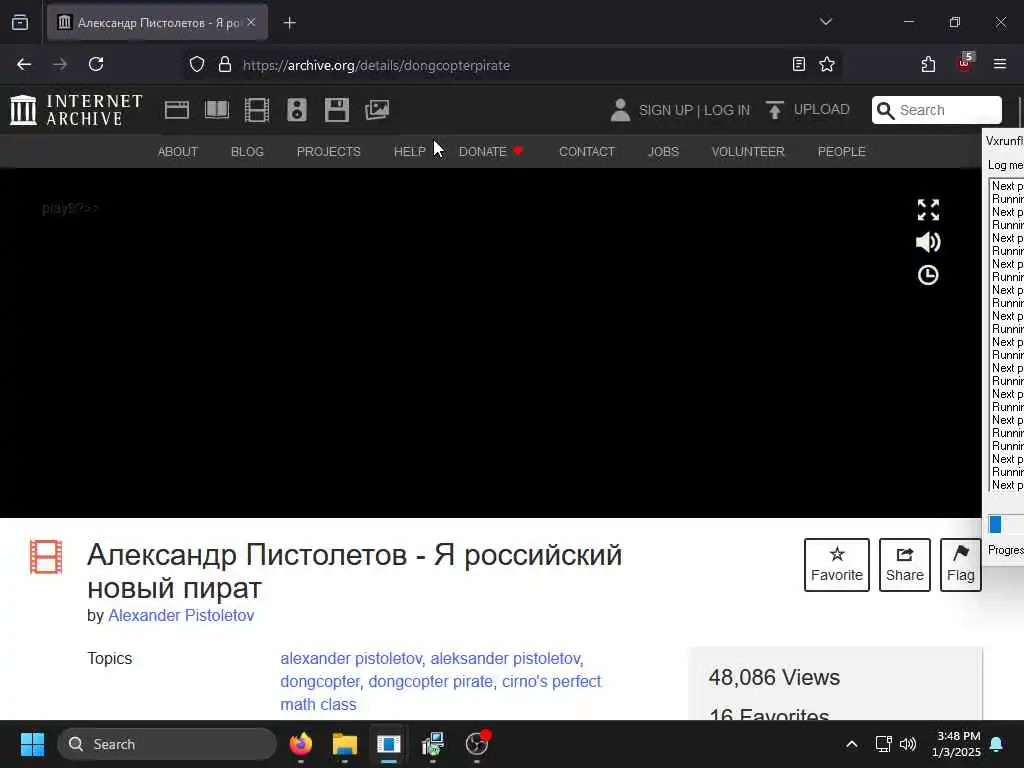
Task: Click the browser back arrow
Action: pos(24,64)
